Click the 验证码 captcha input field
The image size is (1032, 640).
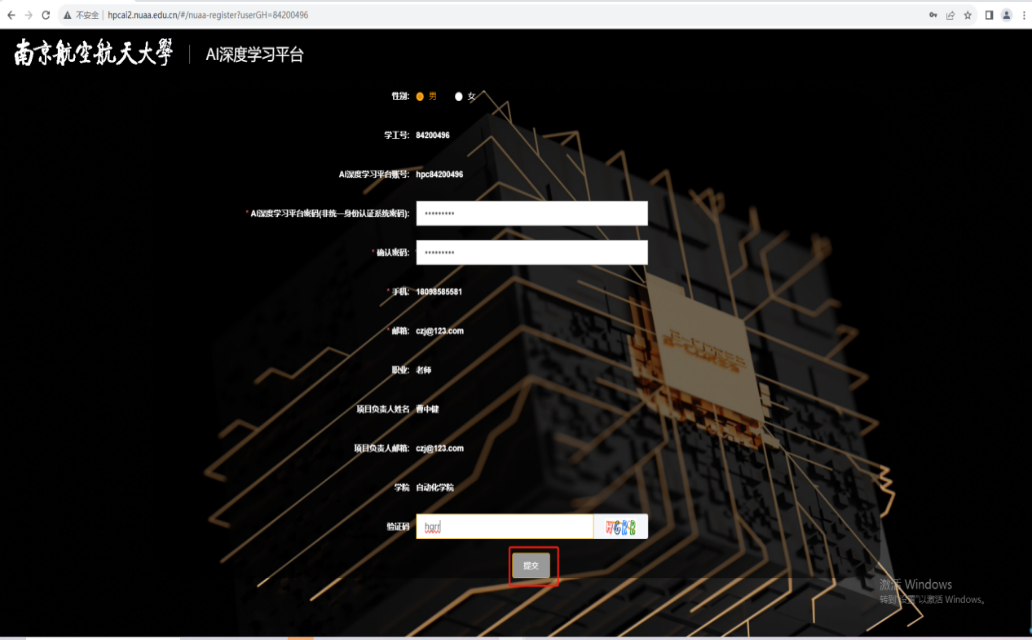(x=504, y=527)
